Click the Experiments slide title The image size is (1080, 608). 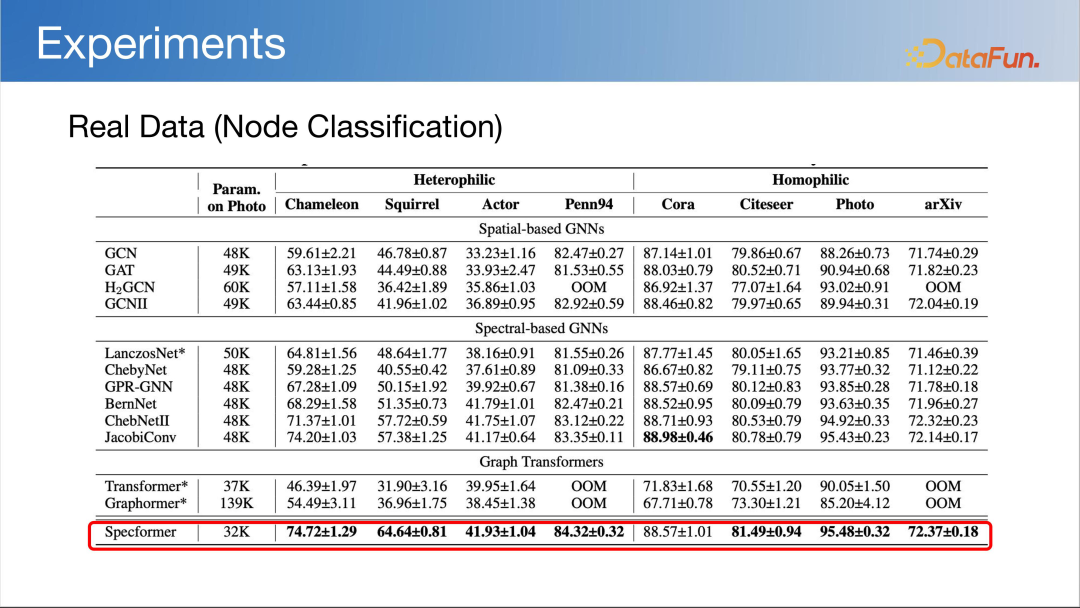161,44
